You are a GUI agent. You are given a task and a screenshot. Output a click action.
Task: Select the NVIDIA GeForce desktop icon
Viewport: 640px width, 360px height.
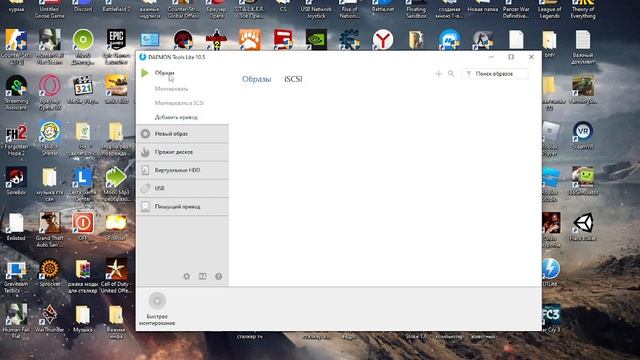[316, 40]
